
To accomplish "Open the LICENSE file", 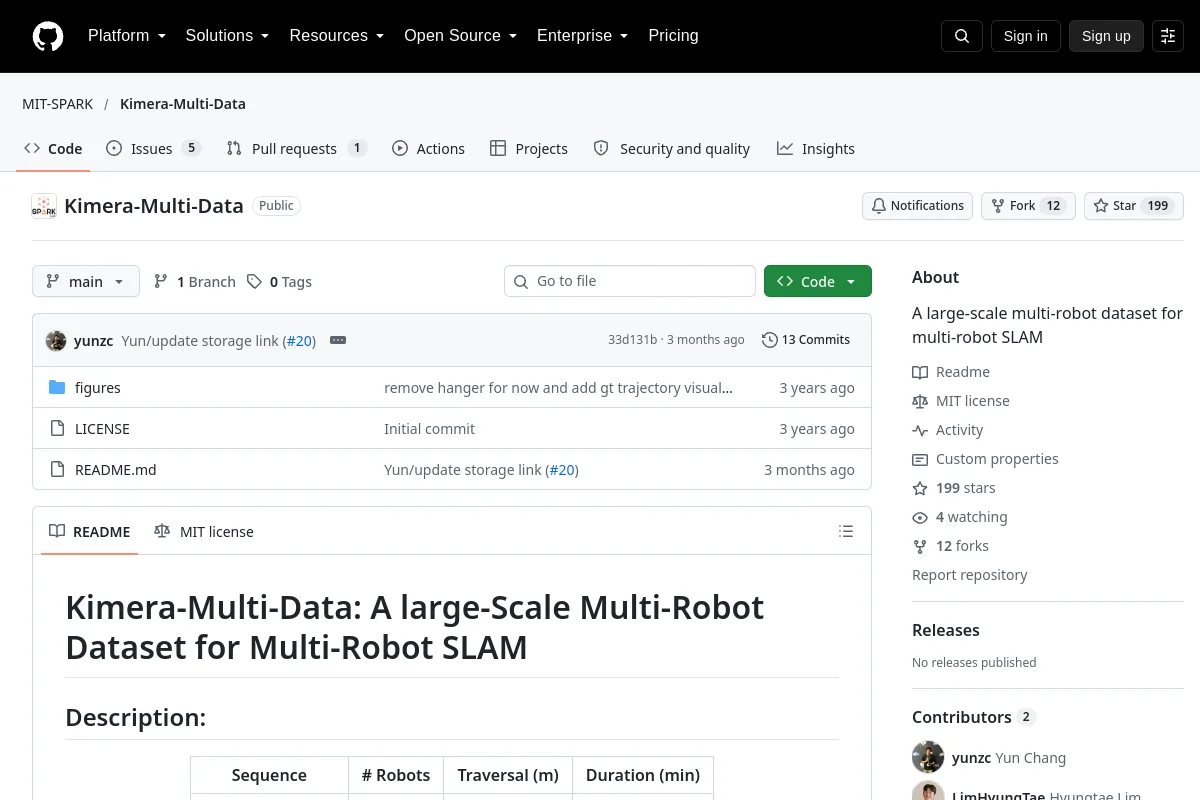I will click(x=102, y=429).
